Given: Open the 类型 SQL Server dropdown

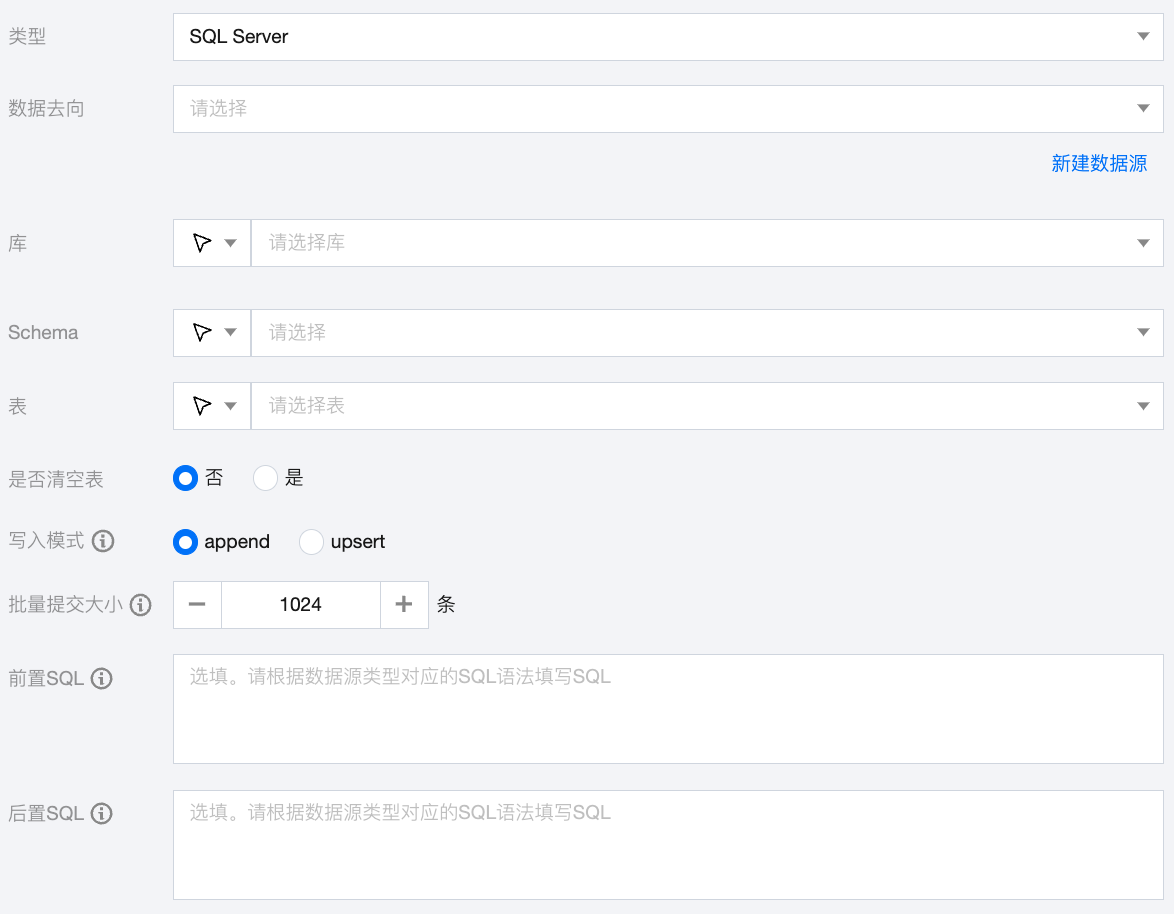Looking at the screenshot, I should point(668,37).
